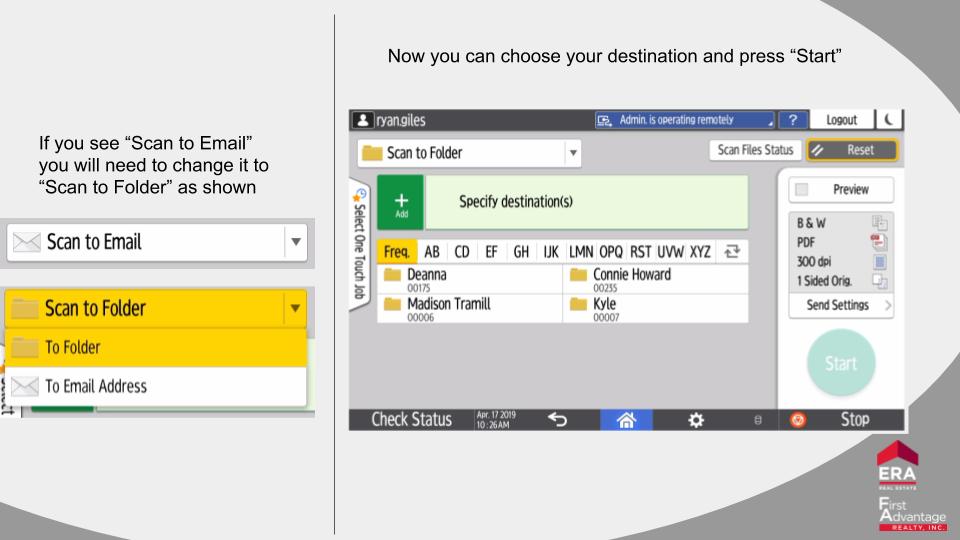
Task: Switch to the GH tab
Action: tap(521, 252)
